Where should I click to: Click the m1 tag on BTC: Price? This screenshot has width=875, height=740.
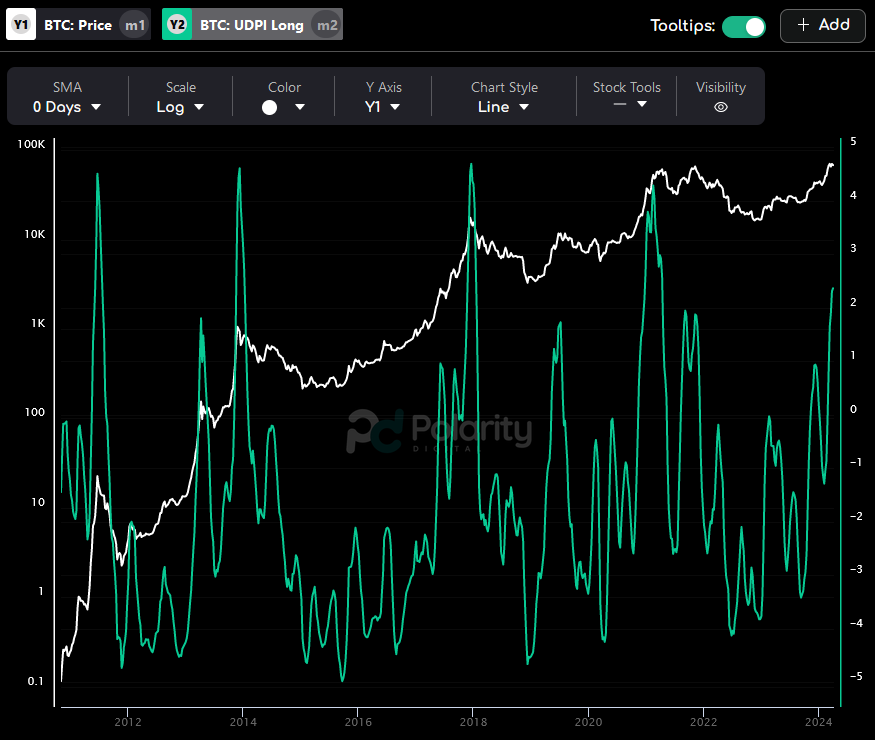[x=133, y=23]
